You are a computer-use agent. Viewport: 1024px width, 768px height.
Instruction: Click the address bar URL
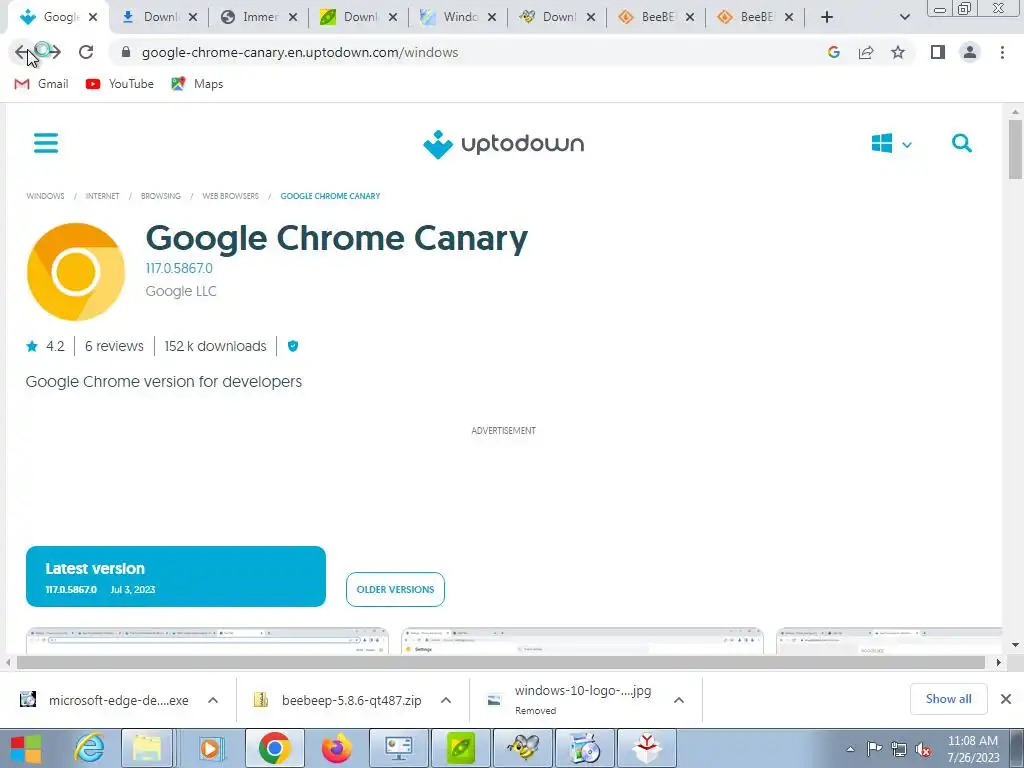(300, 52)
